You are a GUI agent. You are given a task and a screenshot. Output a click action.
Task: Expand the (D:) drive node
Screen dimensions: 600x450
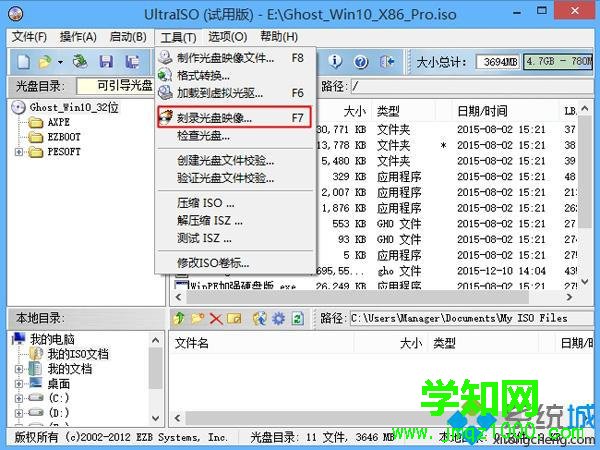coord(18,413)
